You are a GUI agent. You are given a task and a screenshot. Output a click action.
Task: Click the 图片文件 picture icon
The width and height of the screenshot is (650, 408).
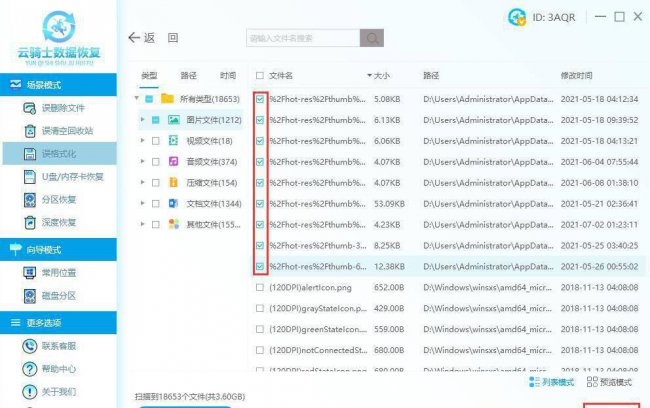point(174,120)
